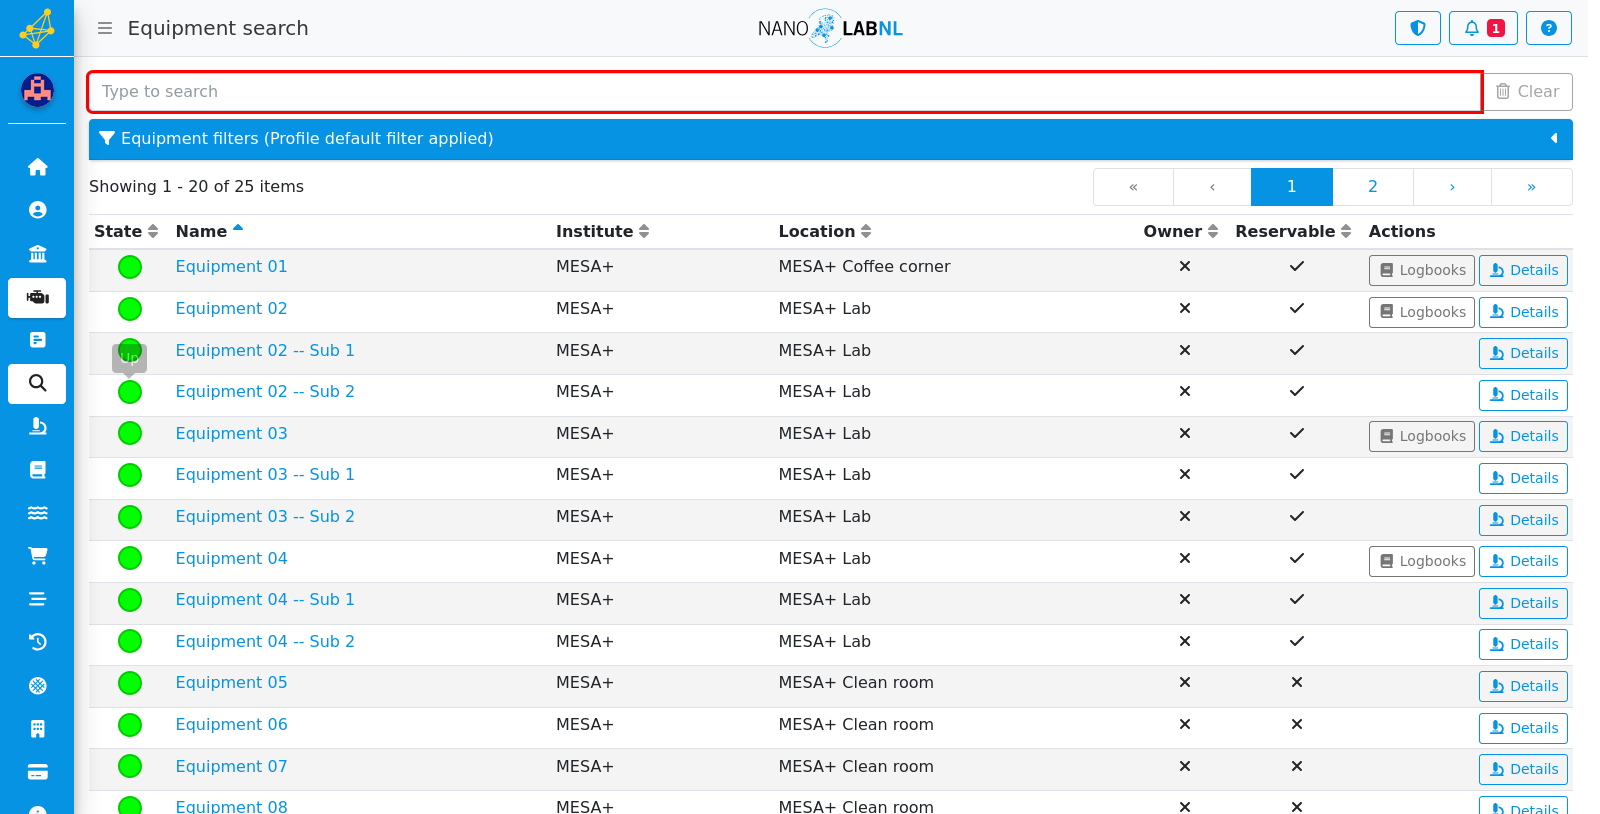Screen dimensions: 1600x814
Task: Select the magnifier search sidebar icon
Action: click(37, 383)
